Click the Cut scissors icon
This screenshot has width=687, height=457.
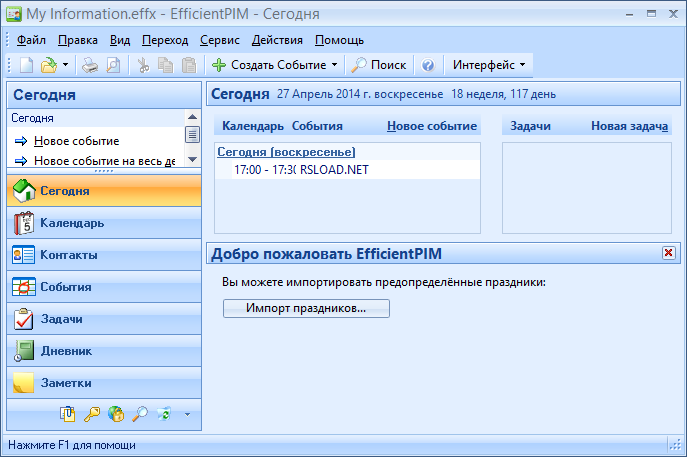[143, 65]
